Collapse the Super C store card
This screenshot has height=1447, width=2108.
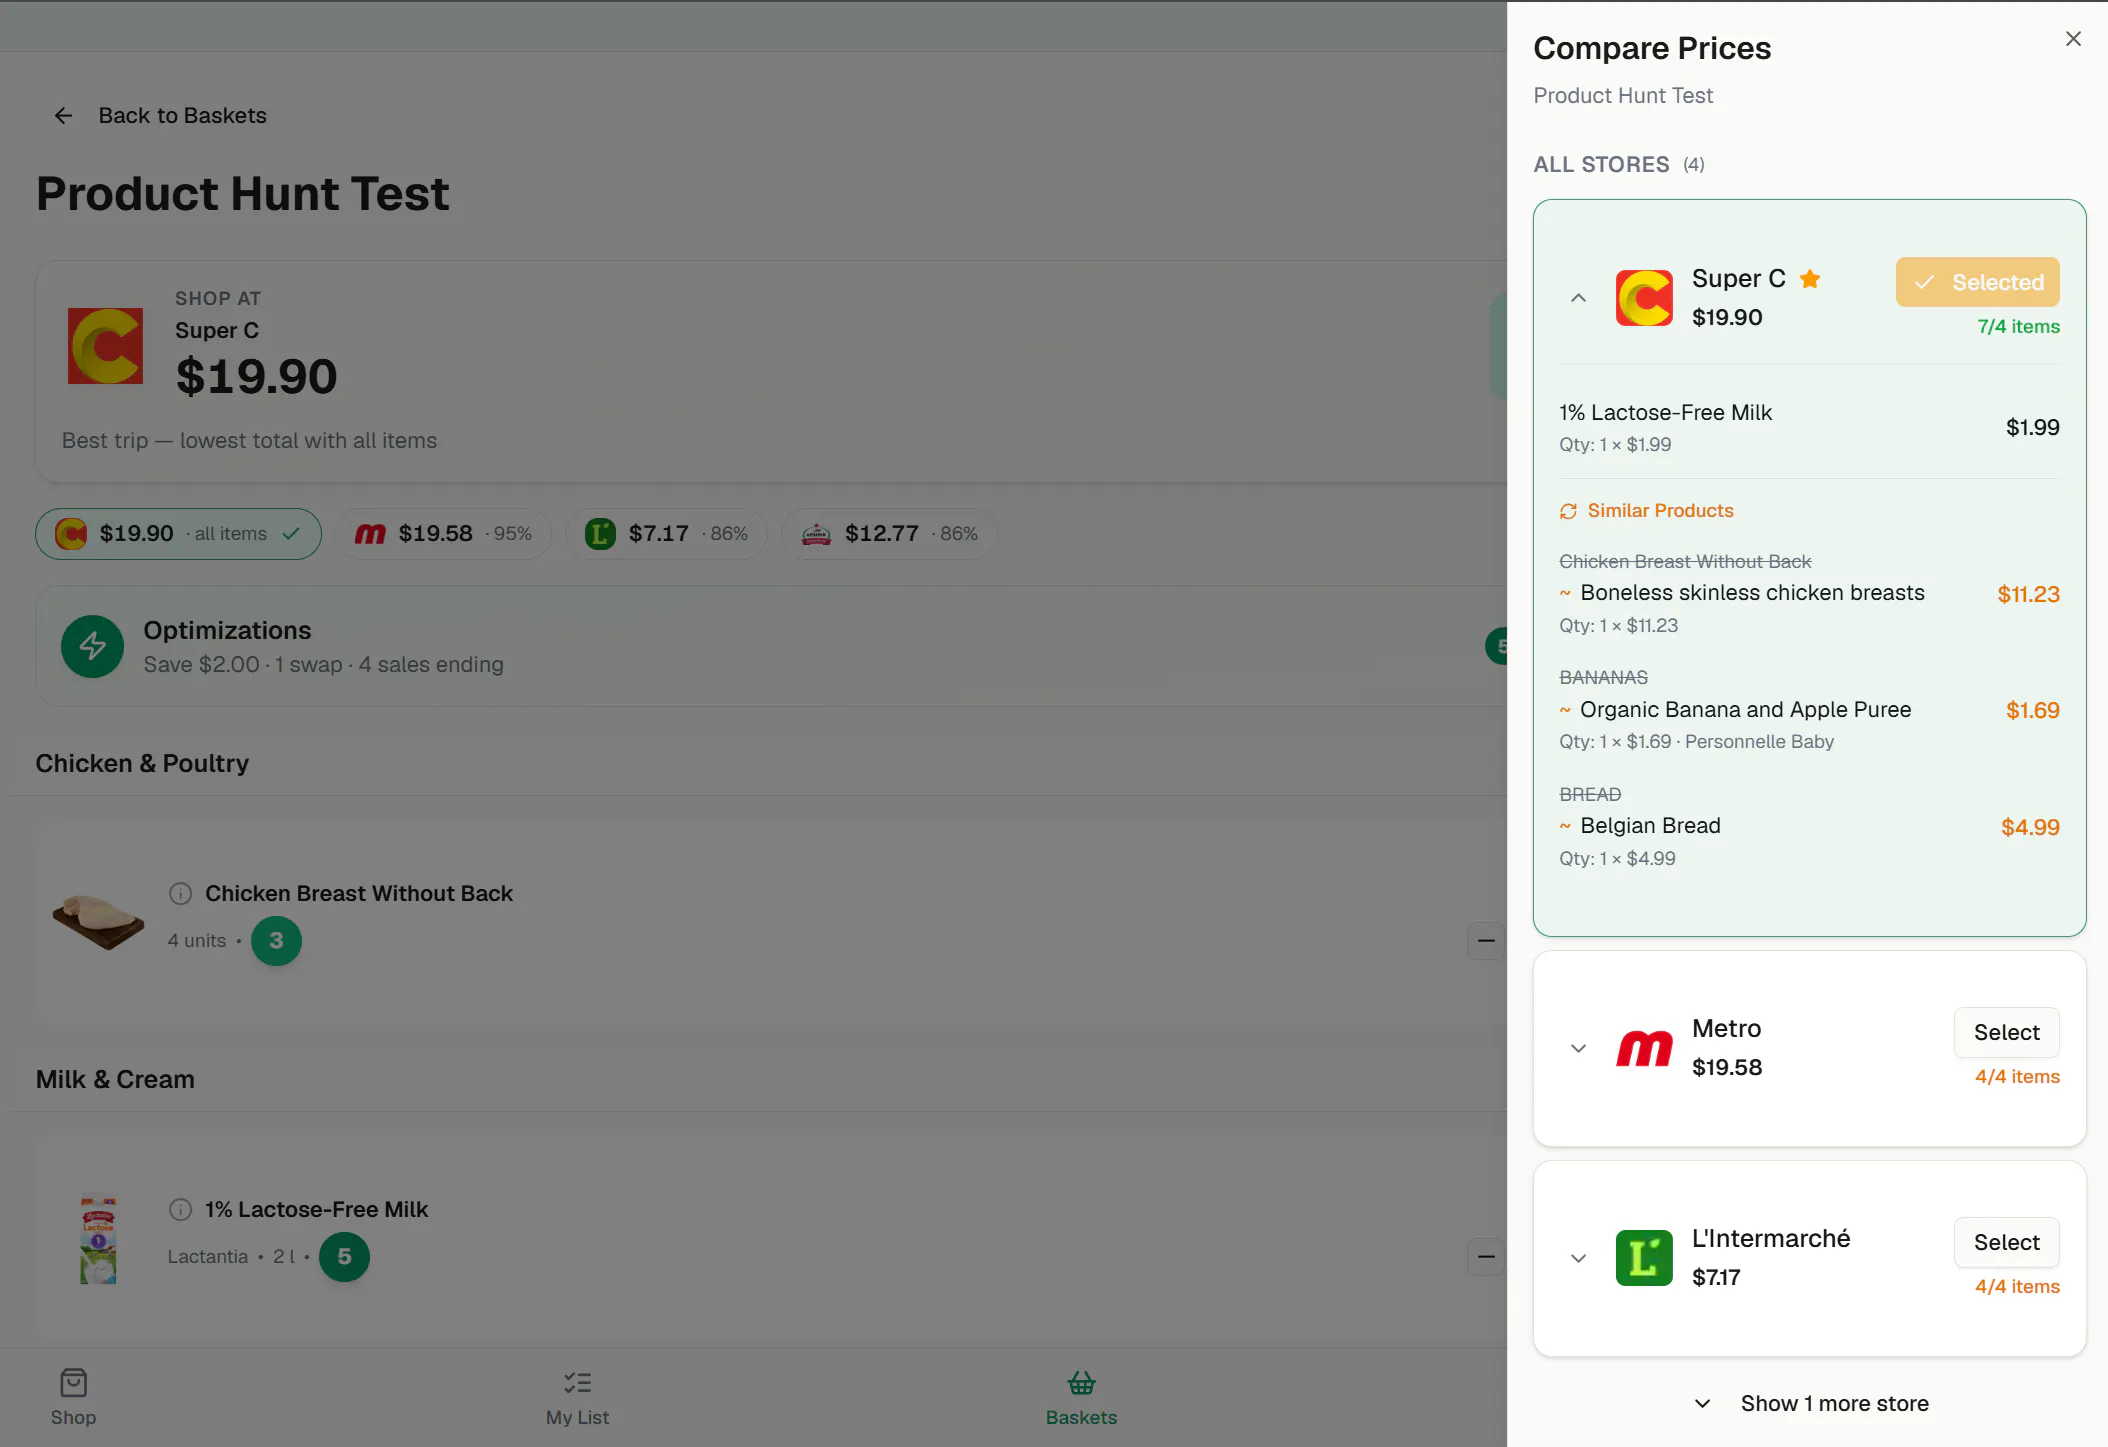1578,298
